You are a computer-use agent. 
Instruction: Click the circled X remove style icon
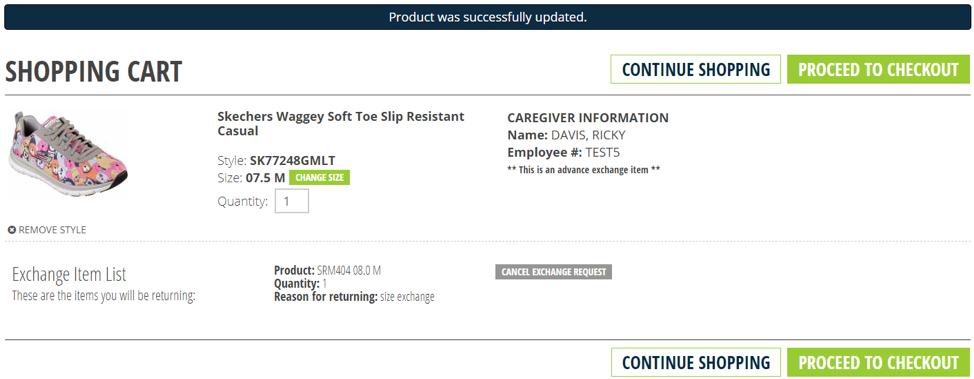click(12, 230)
